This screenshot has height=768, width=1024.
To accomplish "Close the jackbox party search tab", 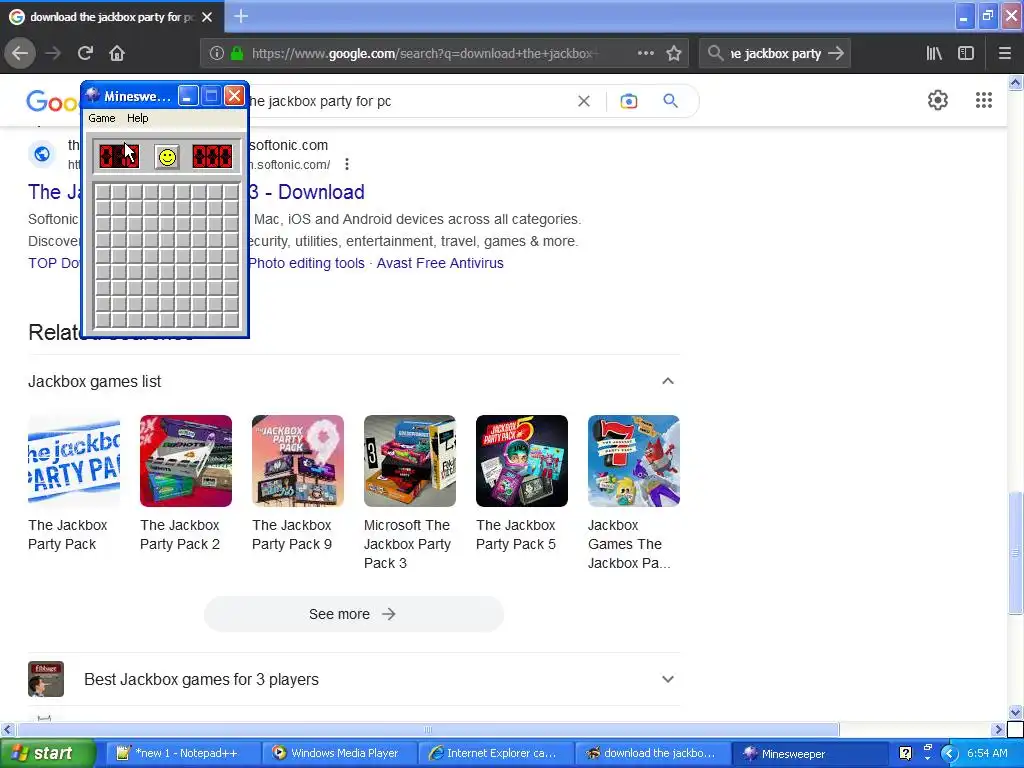I will [x=207, y=17].
